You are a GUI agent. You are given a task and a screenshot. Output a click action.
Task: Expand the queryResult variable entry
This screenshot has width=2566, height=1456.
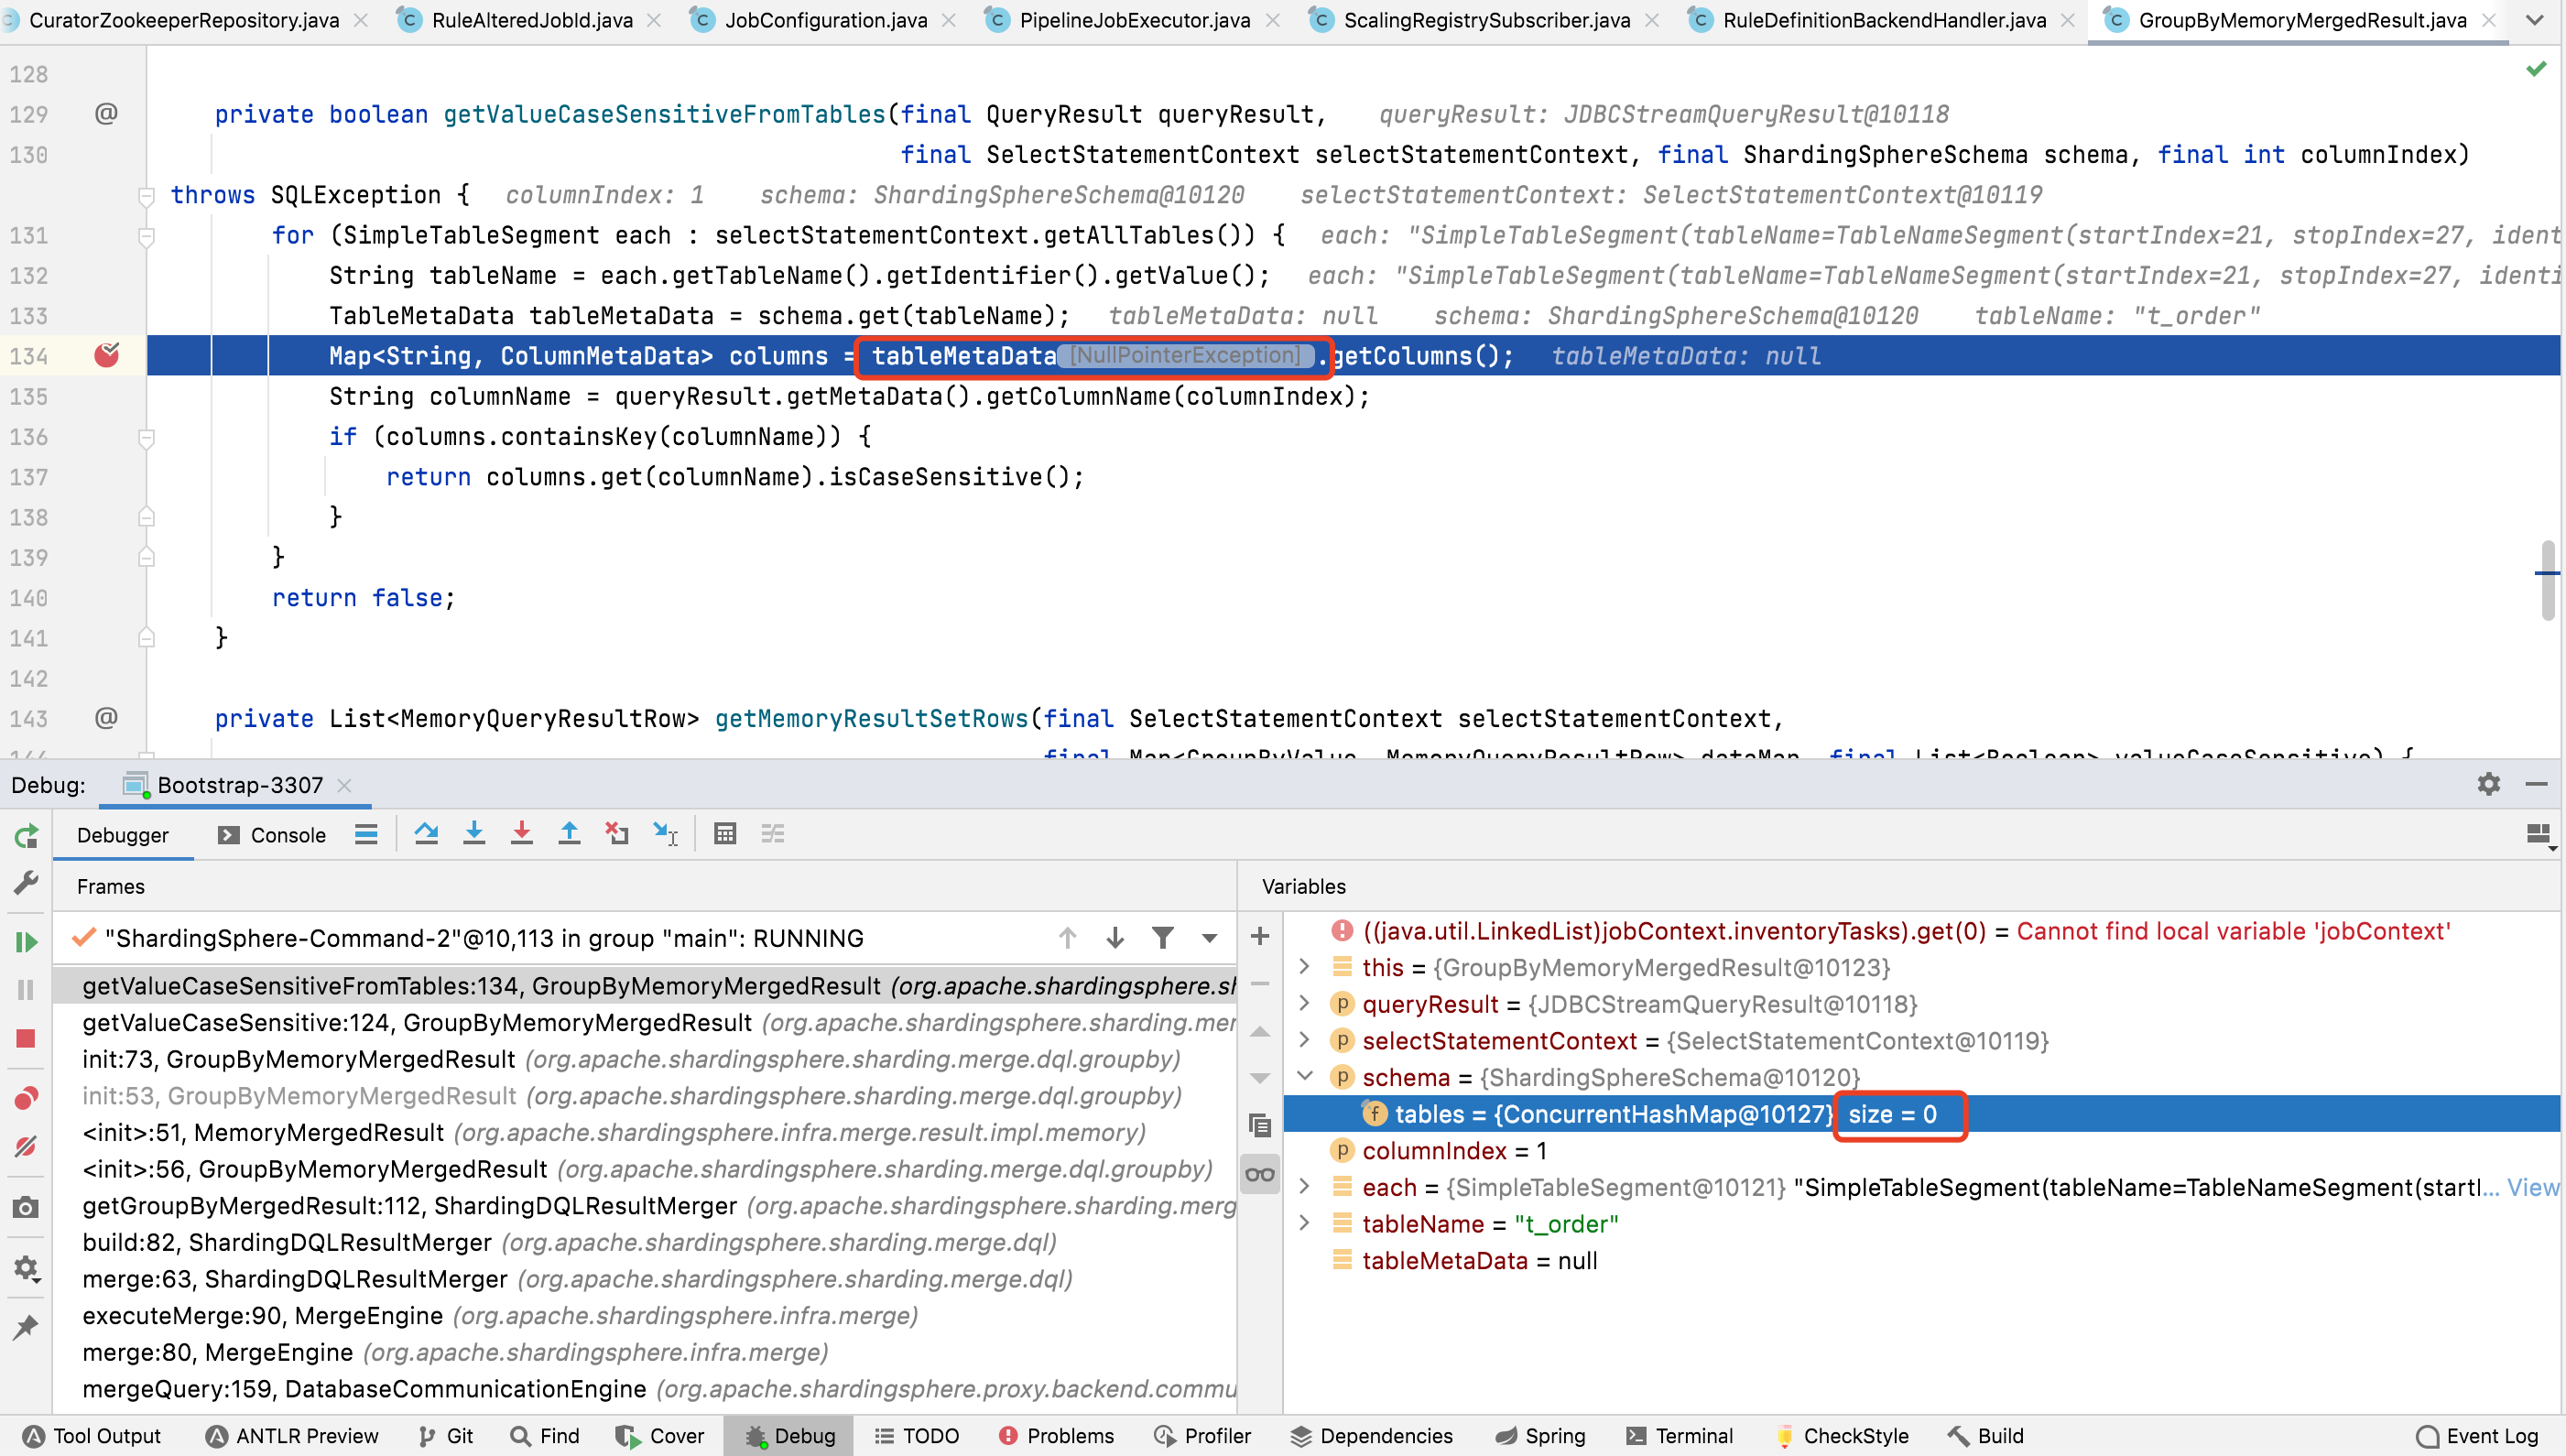1305,1004
